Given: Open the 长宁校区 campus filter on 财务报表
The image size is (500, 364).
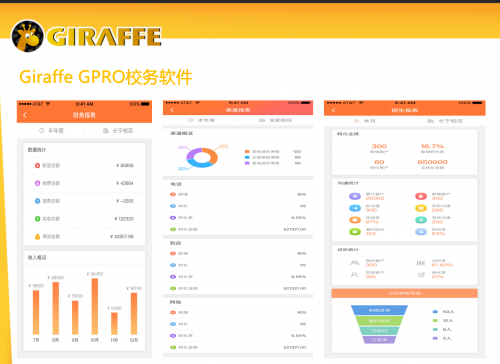Looking at the screenshot, I should click(118, 131).
